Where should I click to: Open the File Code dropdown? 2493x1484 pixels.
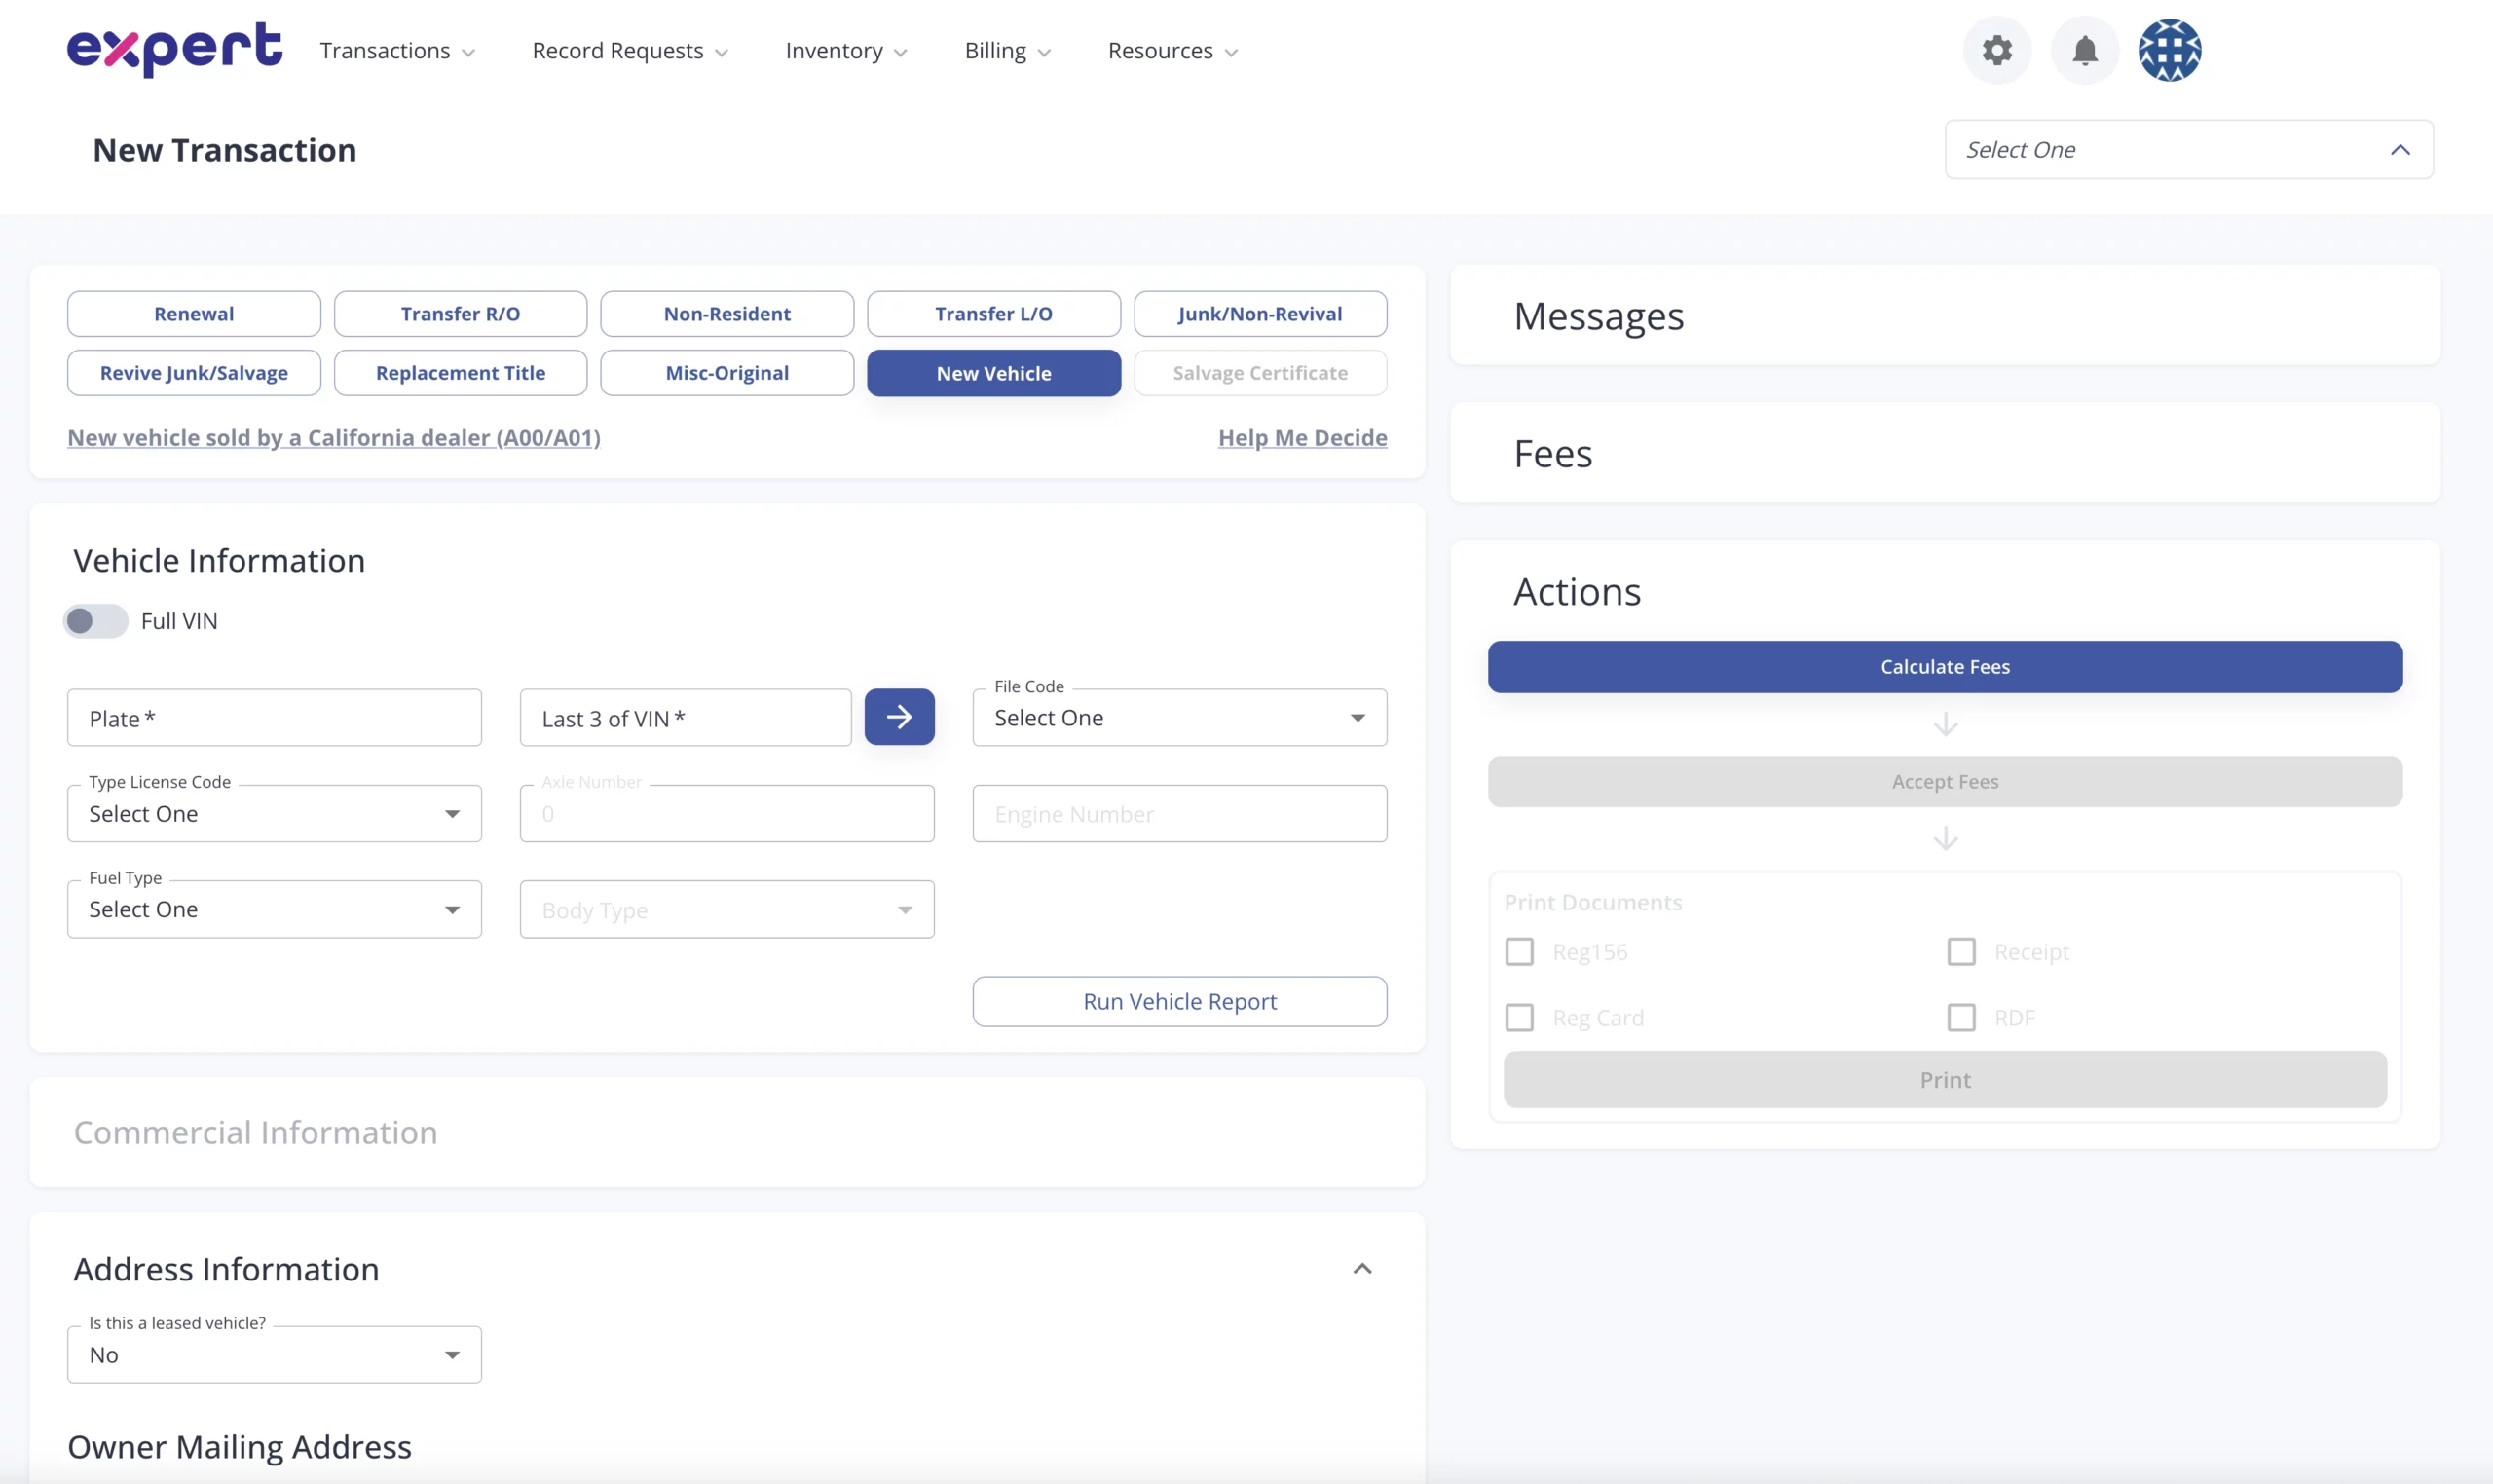[x=1179, y=717]
